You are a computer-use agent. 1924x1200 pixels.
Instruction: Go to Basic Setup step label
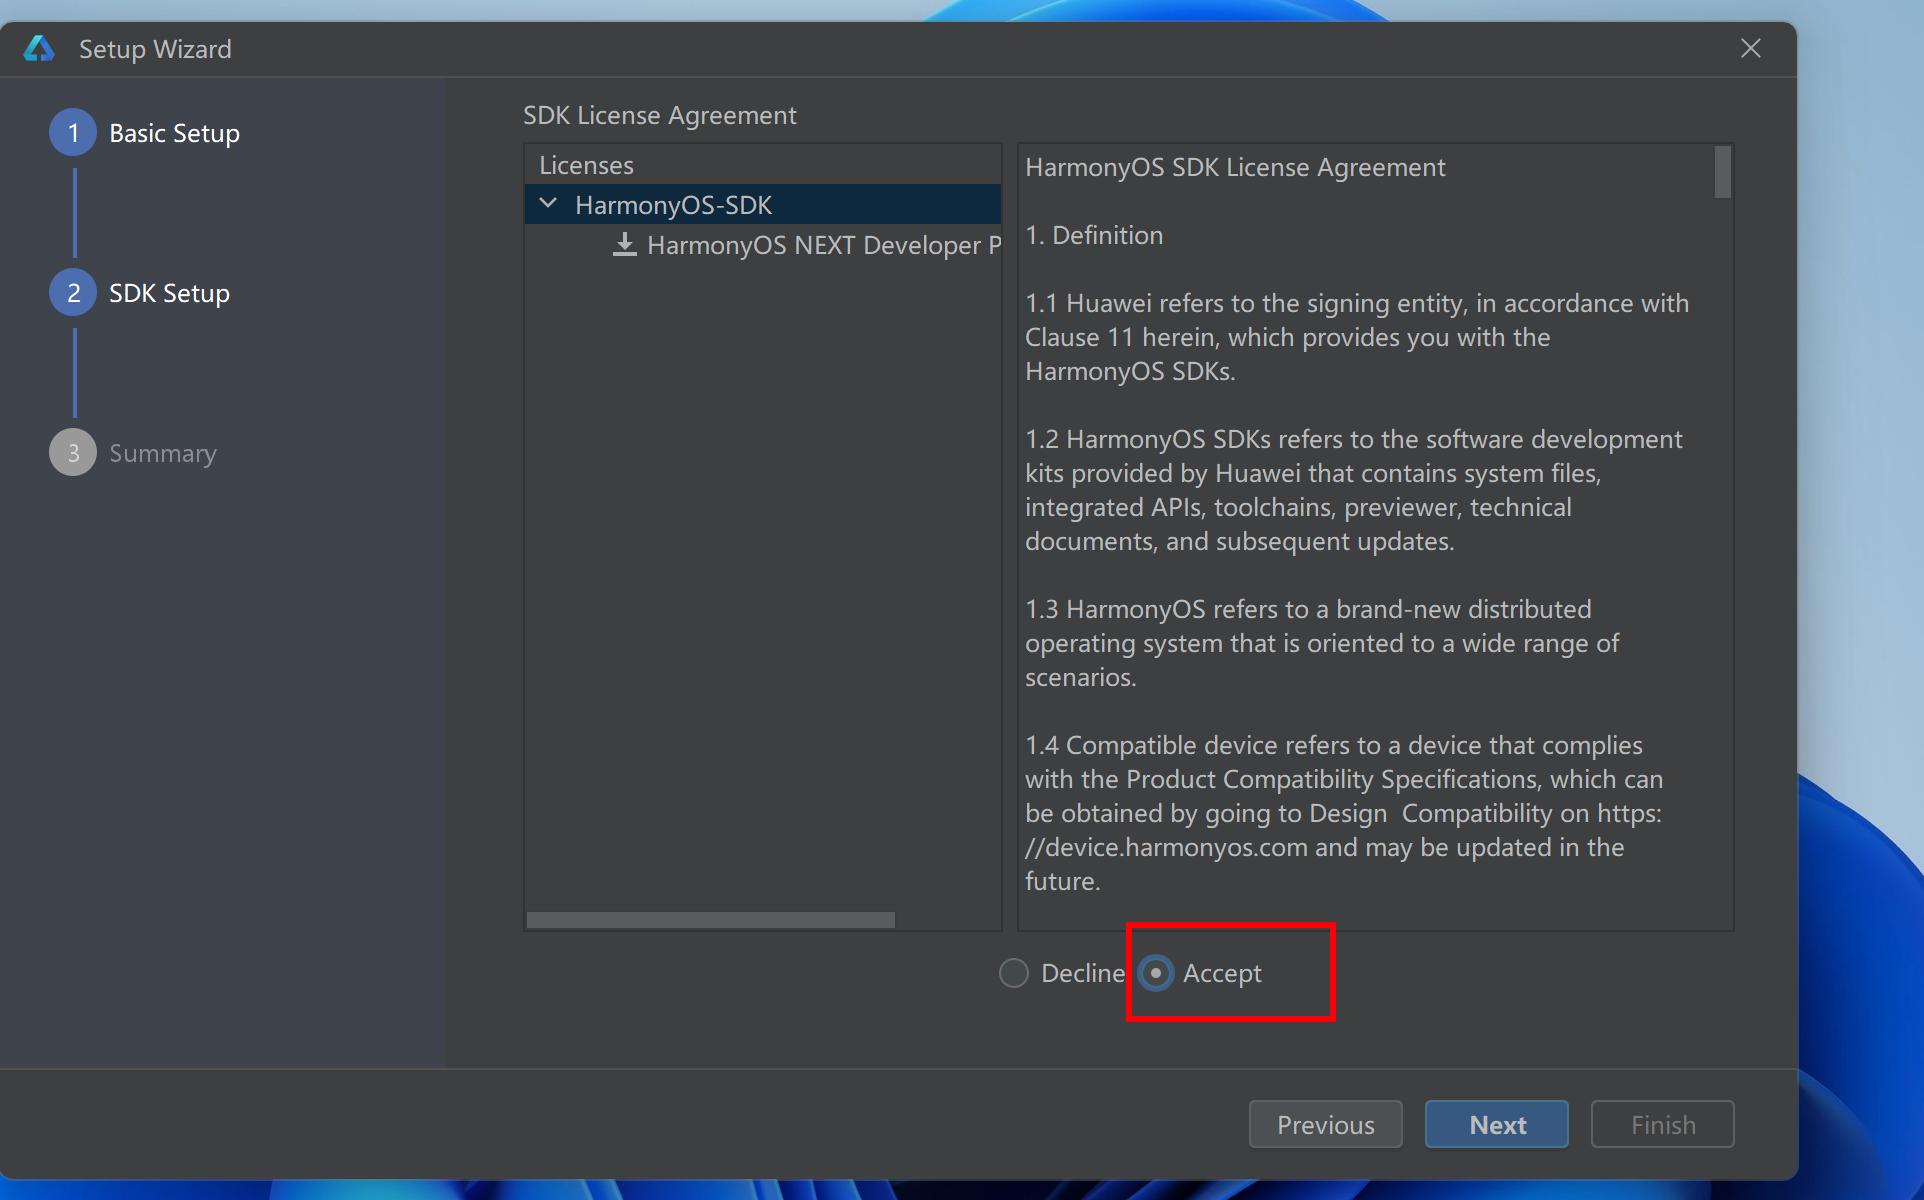(x=174, y=133)
